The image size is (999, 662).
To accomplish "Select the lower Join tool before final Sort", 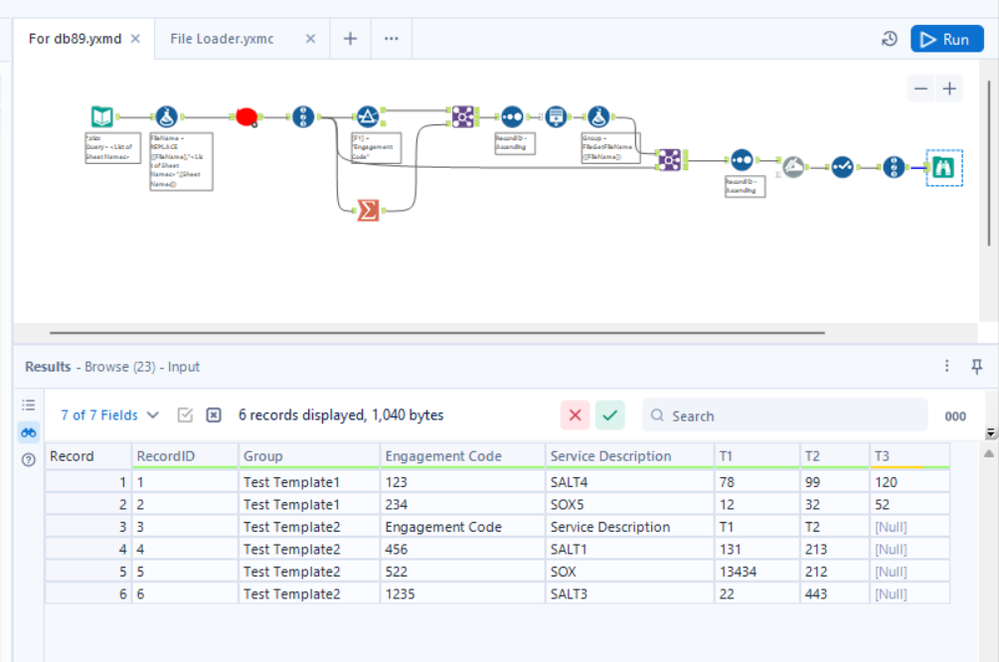I will pyautogui.click(x=670, y=159).
